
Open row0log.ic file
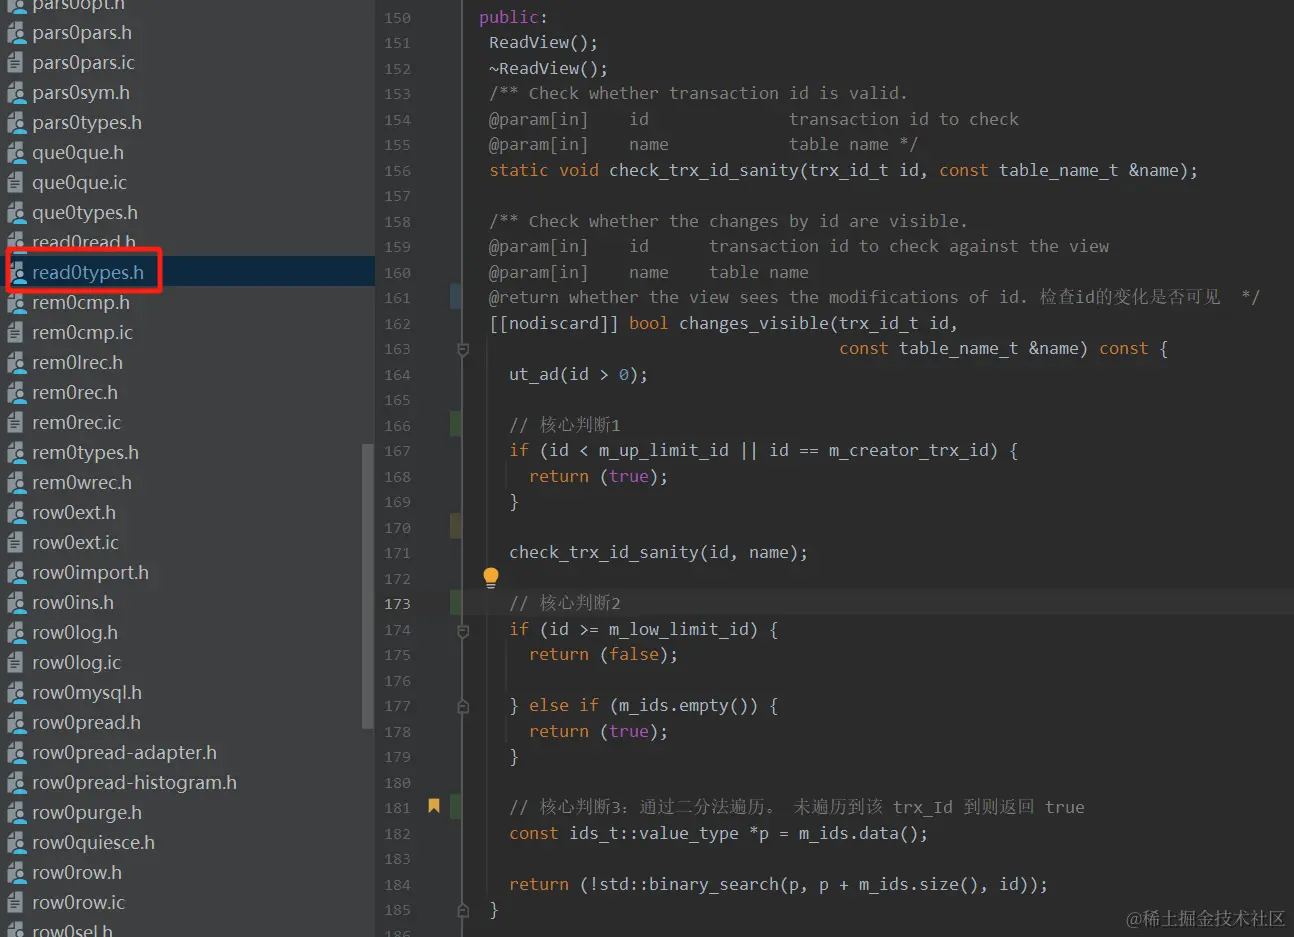[x=76, y=663]
